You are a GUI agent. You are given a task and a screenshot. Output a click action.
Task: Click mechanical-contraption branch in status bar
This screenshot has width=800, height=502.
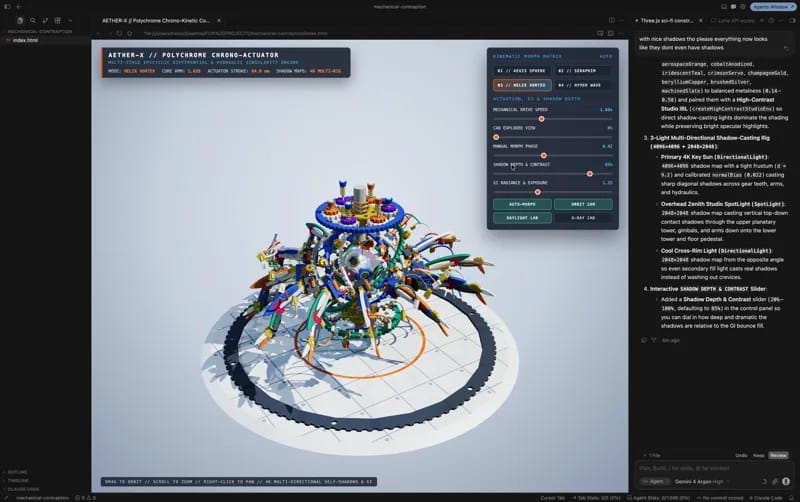tap(42, 498)
